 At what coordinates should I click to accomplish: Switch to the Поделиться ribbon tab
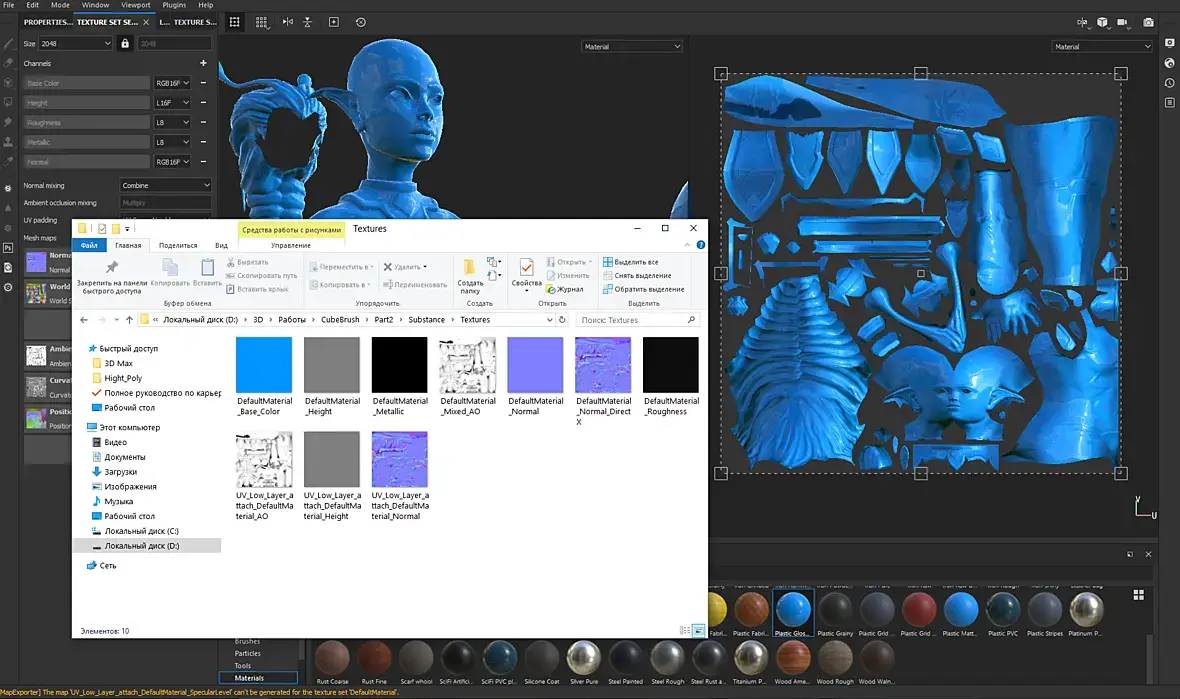[x=178, y=245]
